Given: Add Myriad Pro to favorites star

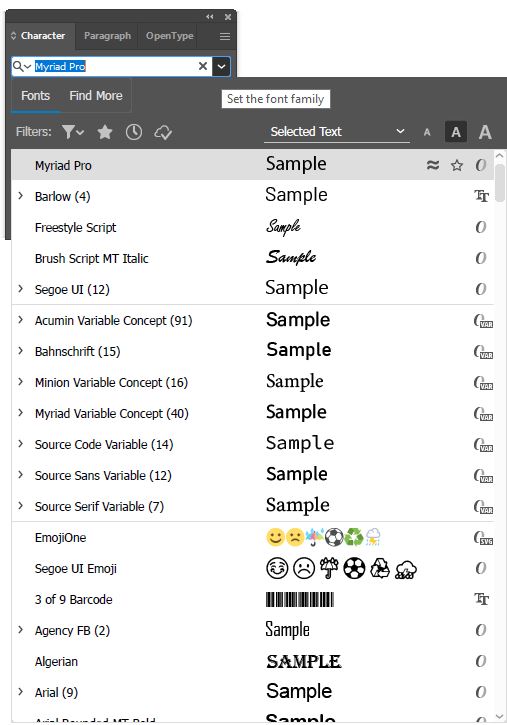Looking at the screenshot, I should (x=457, y=165).
